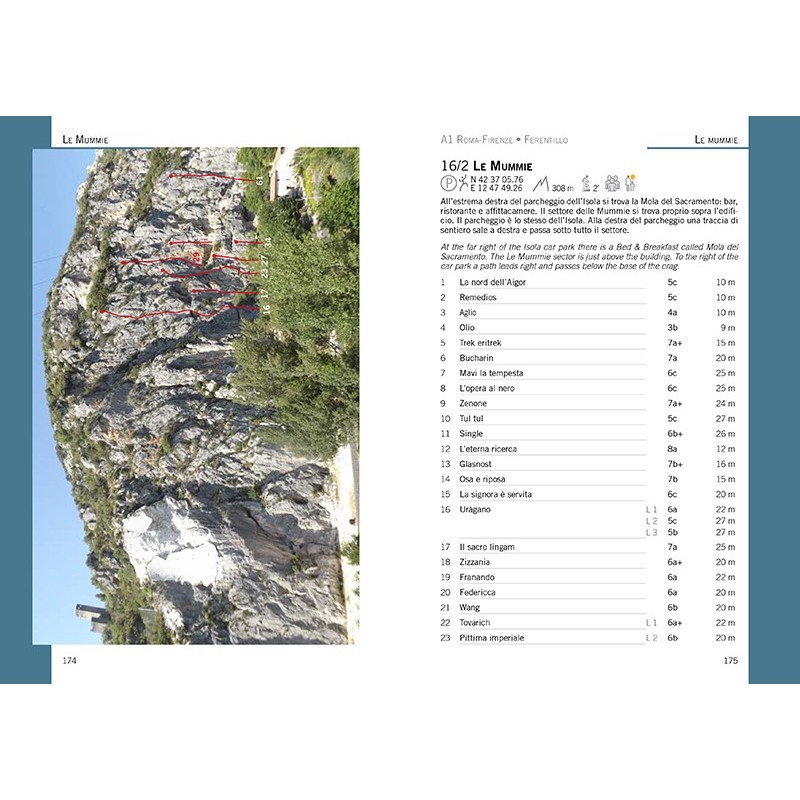
Task: Click the 'A1 Roma-Firenze • Ferentillo' breadcrumb
Action: point(504,140)
